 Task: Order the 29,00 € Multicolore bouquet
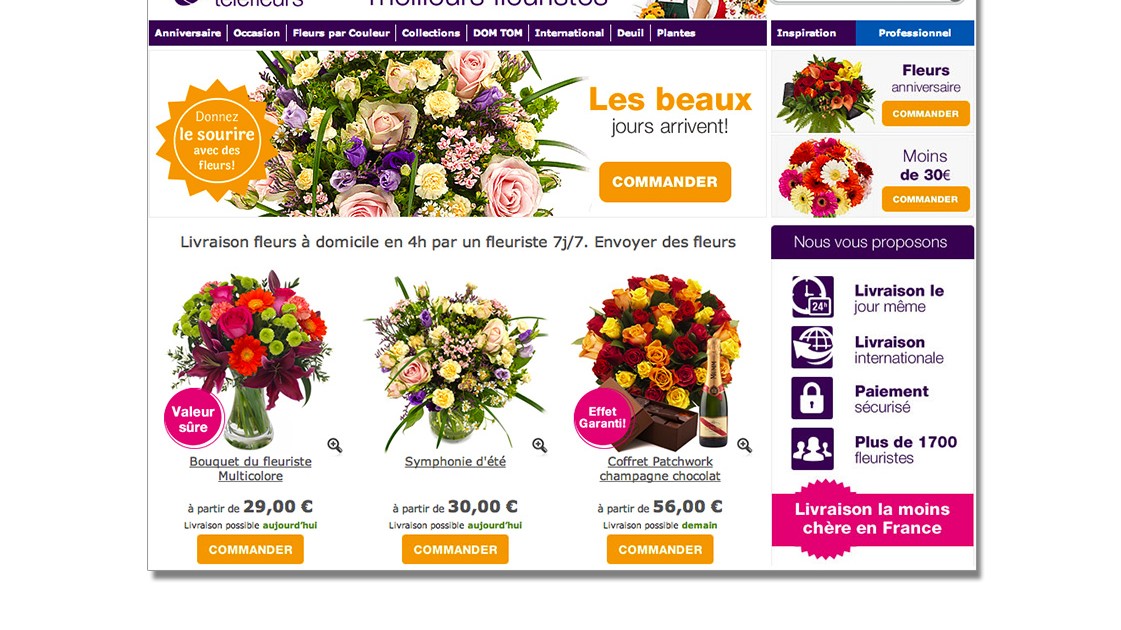coord(250,550)
